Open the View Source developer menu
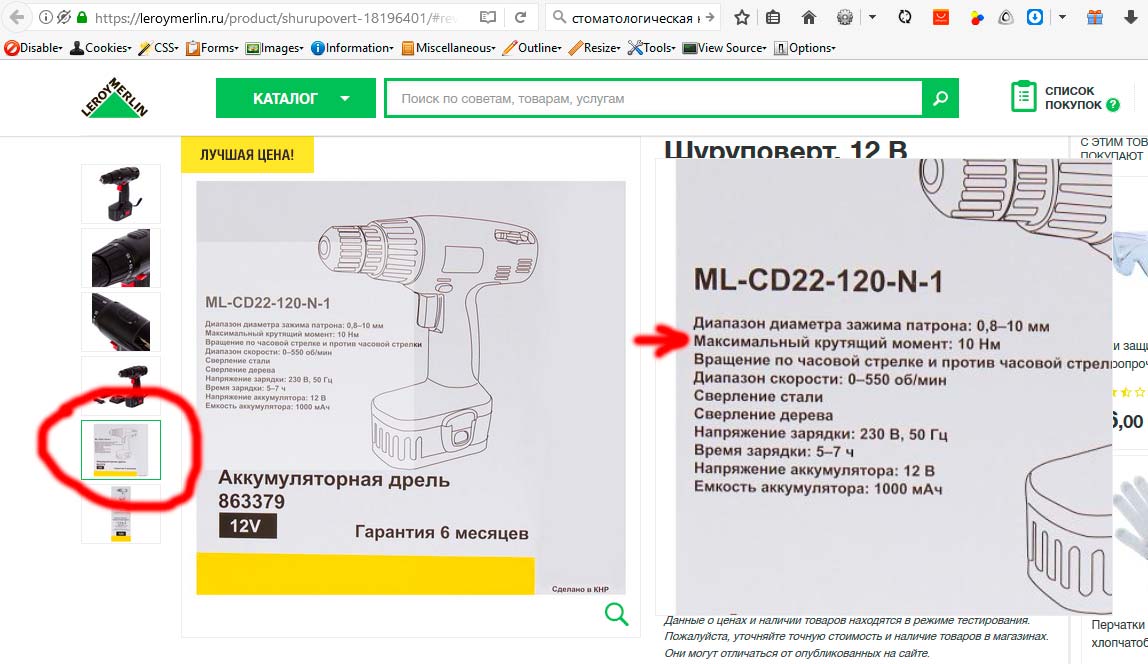Screen dimensions: 1148x664 [x=725, y=48]
